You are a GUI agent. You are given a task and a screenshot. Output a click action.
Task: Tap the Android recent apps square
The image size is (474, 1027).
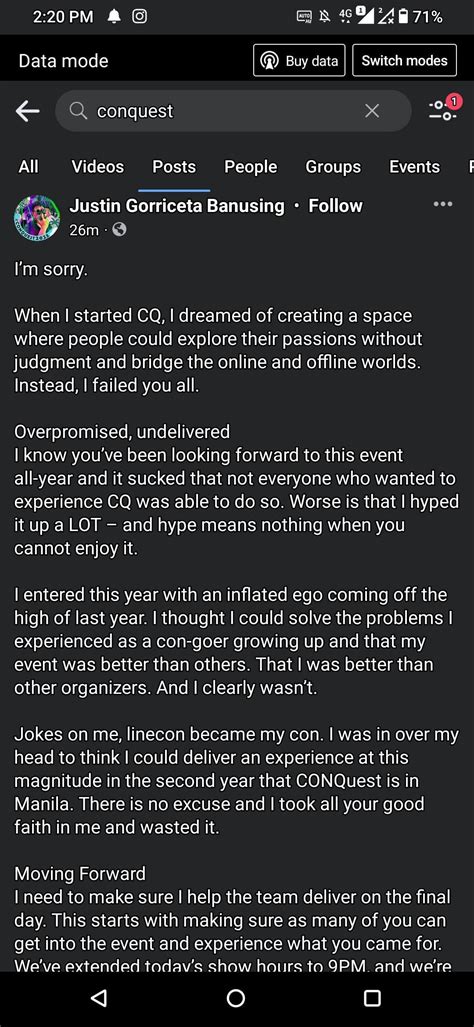[x=372, y=998]
